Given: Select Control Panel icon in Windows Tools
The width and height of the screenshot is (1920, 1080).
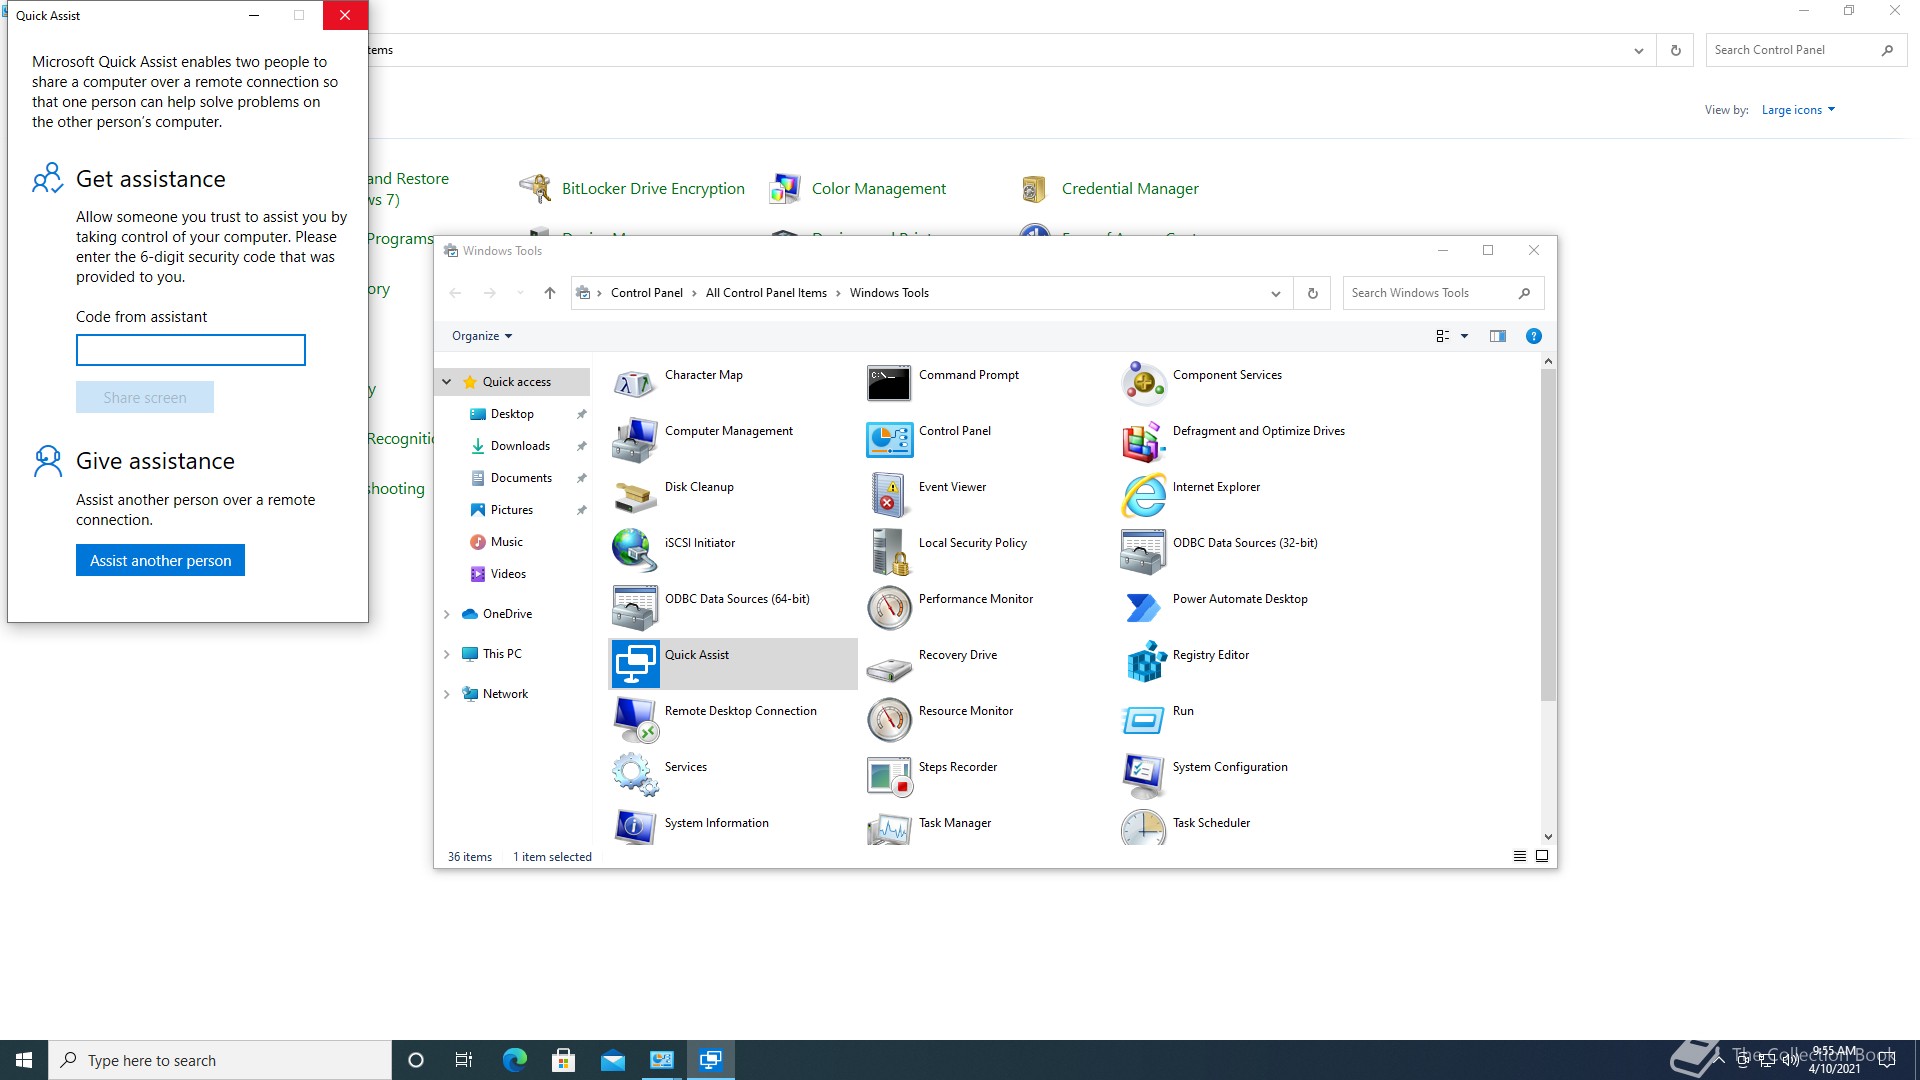Looking at the screenshot, I should coord(889,439).
